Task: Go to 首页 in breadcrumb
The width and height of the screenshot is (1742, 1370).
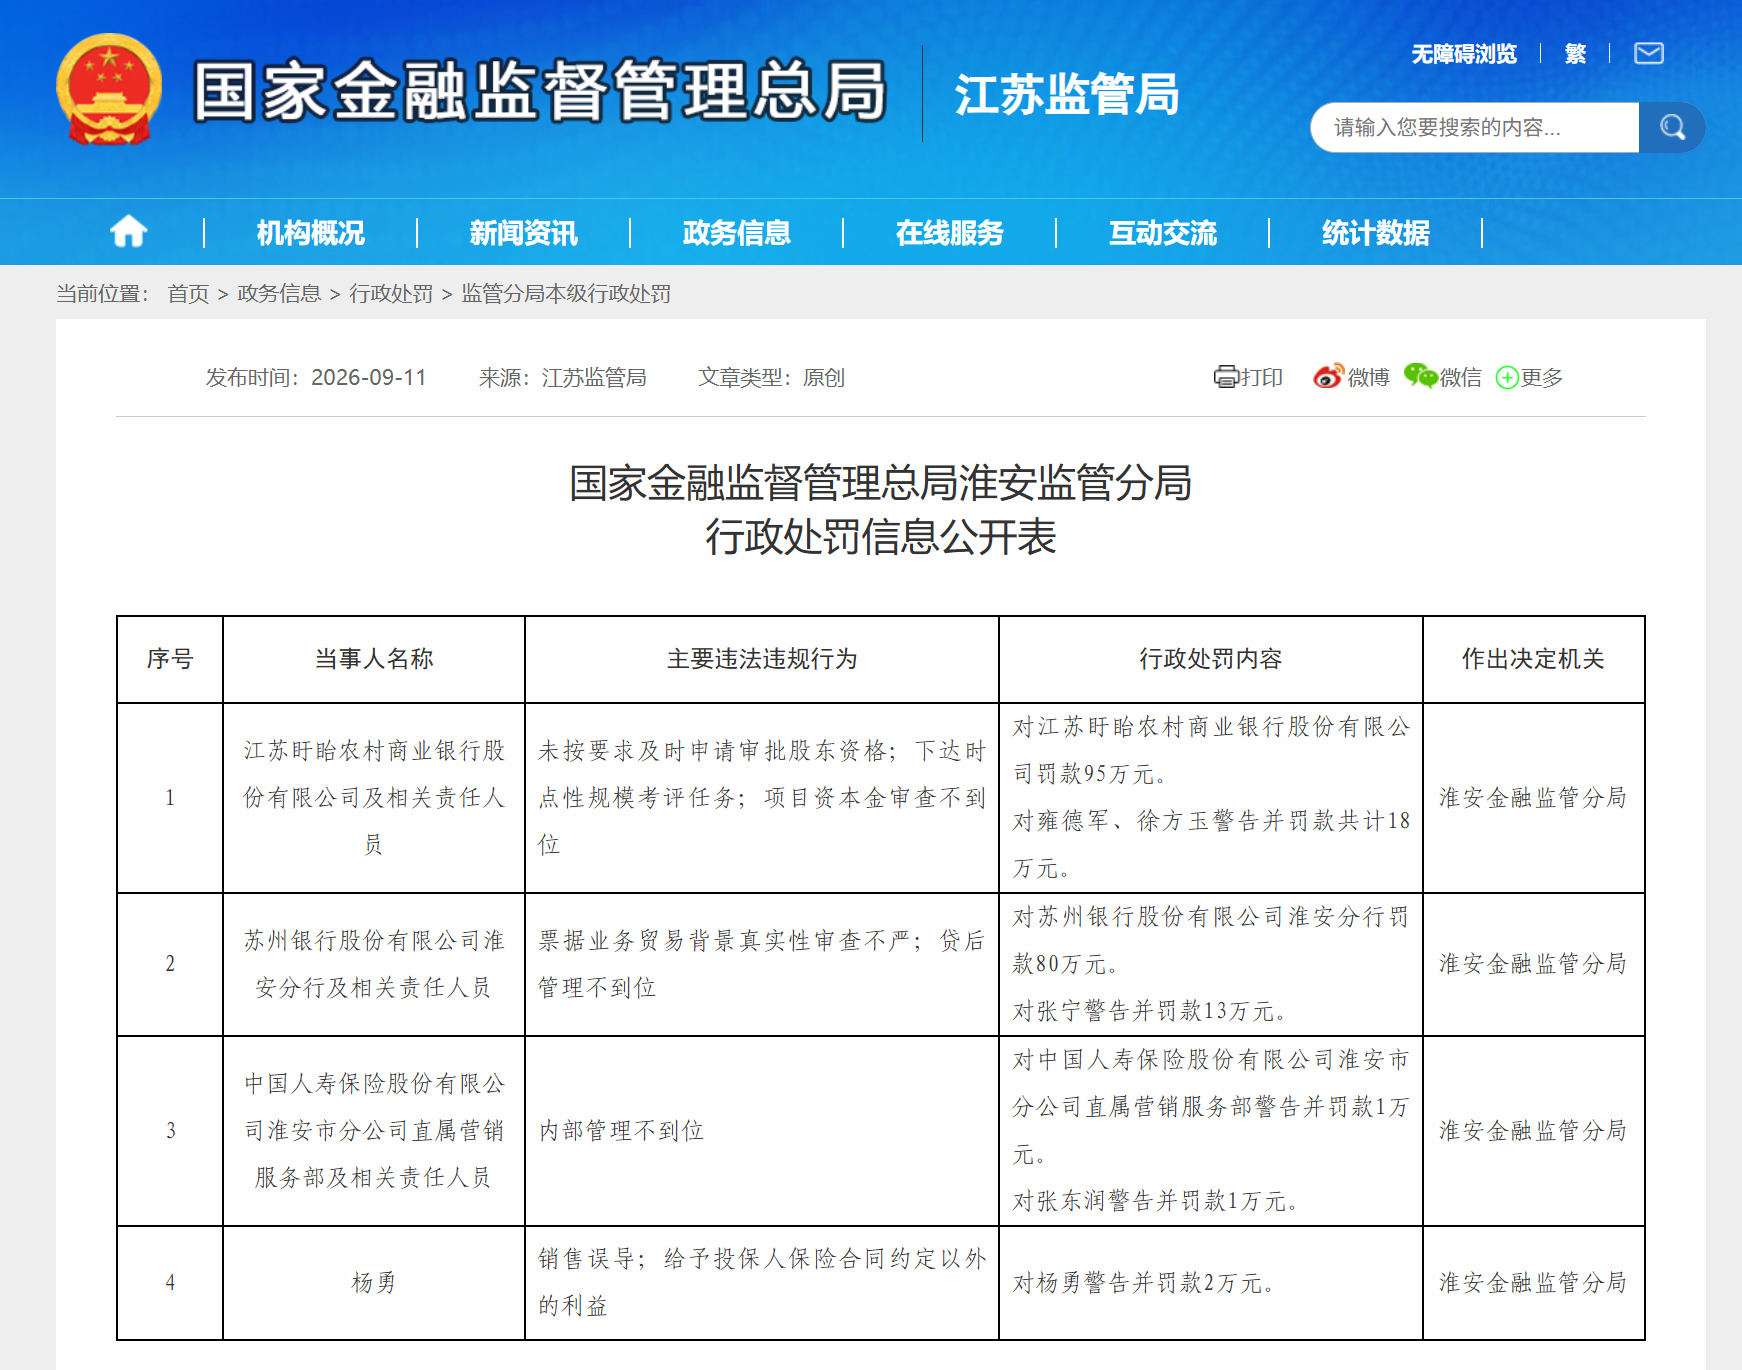Action: 188,293
